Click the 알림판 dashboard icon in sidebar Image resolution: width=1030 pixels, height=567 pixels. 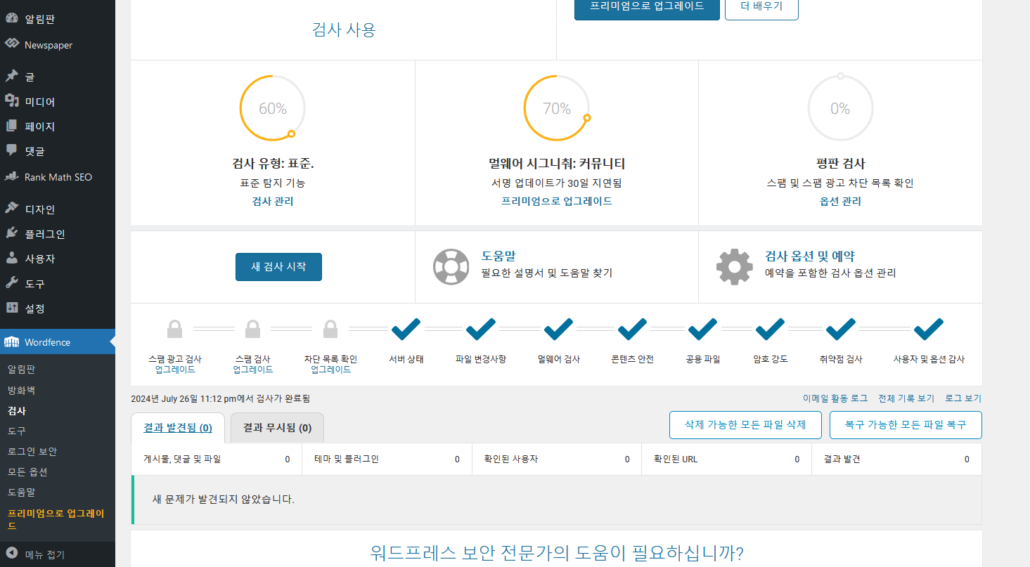[x=12, y=18]
